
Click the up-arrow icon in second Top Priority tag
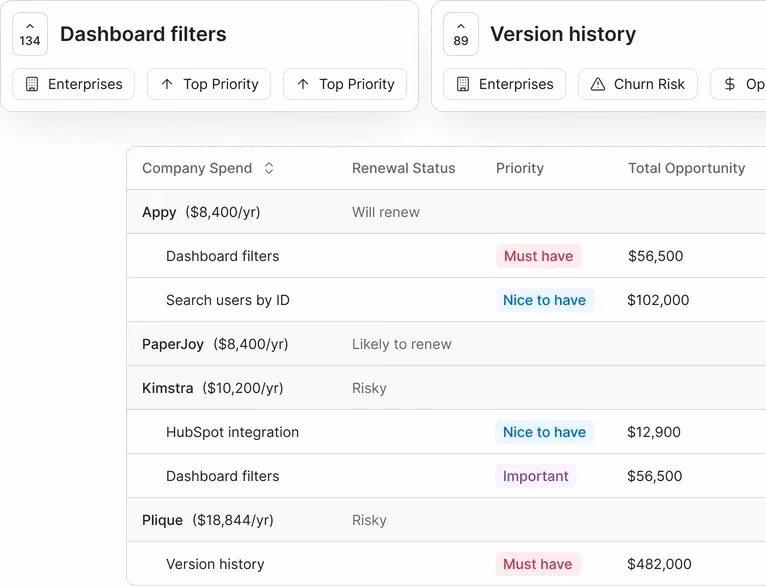coord(303,84)
